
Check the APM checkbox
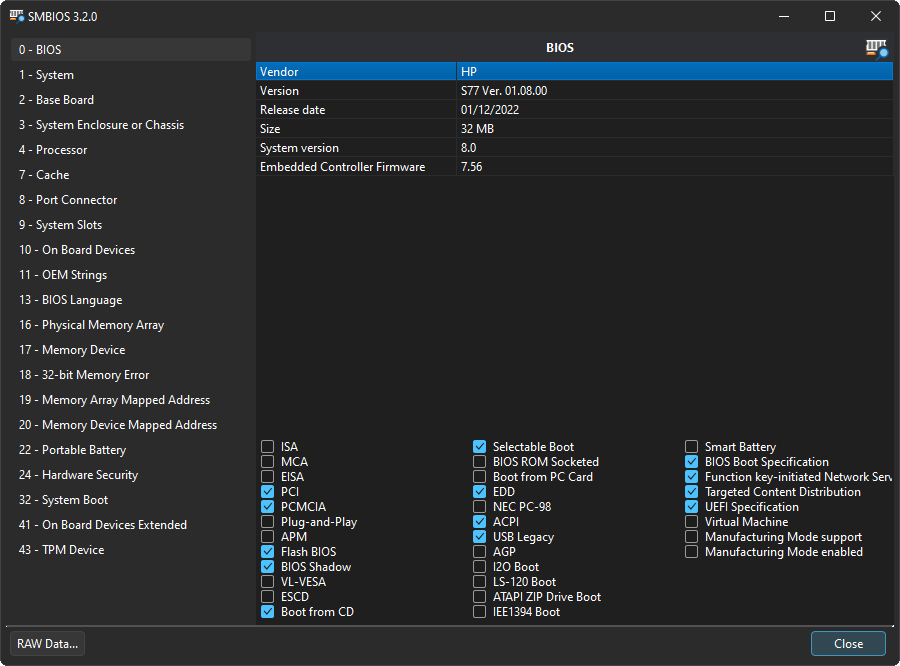(267, 537)
